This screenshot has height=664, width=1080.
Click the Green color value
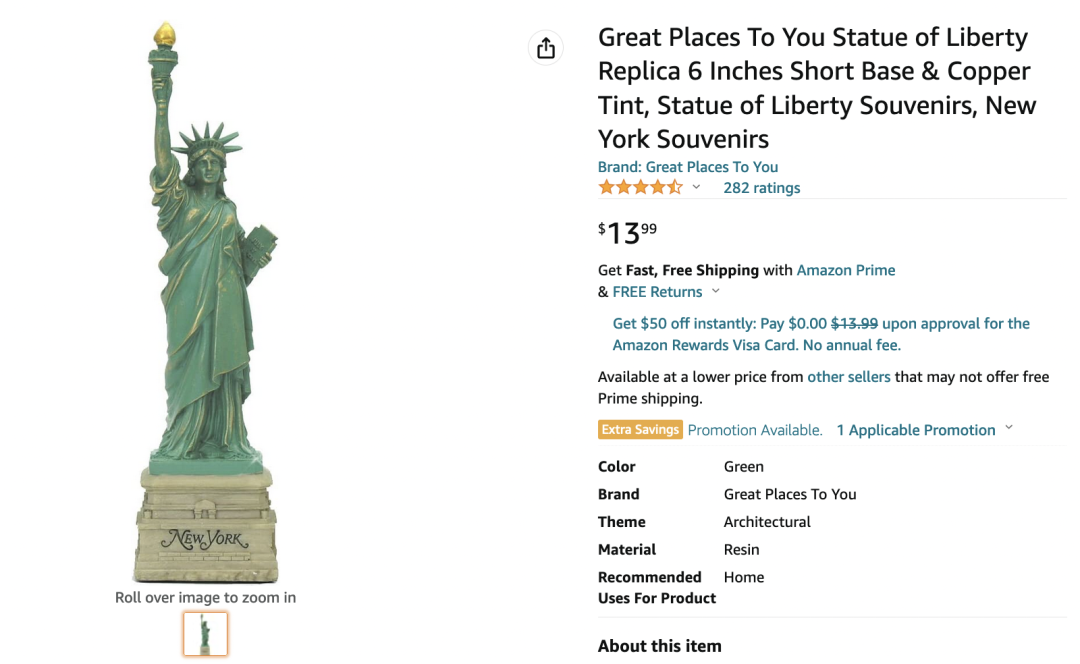(x=744, y=467)
